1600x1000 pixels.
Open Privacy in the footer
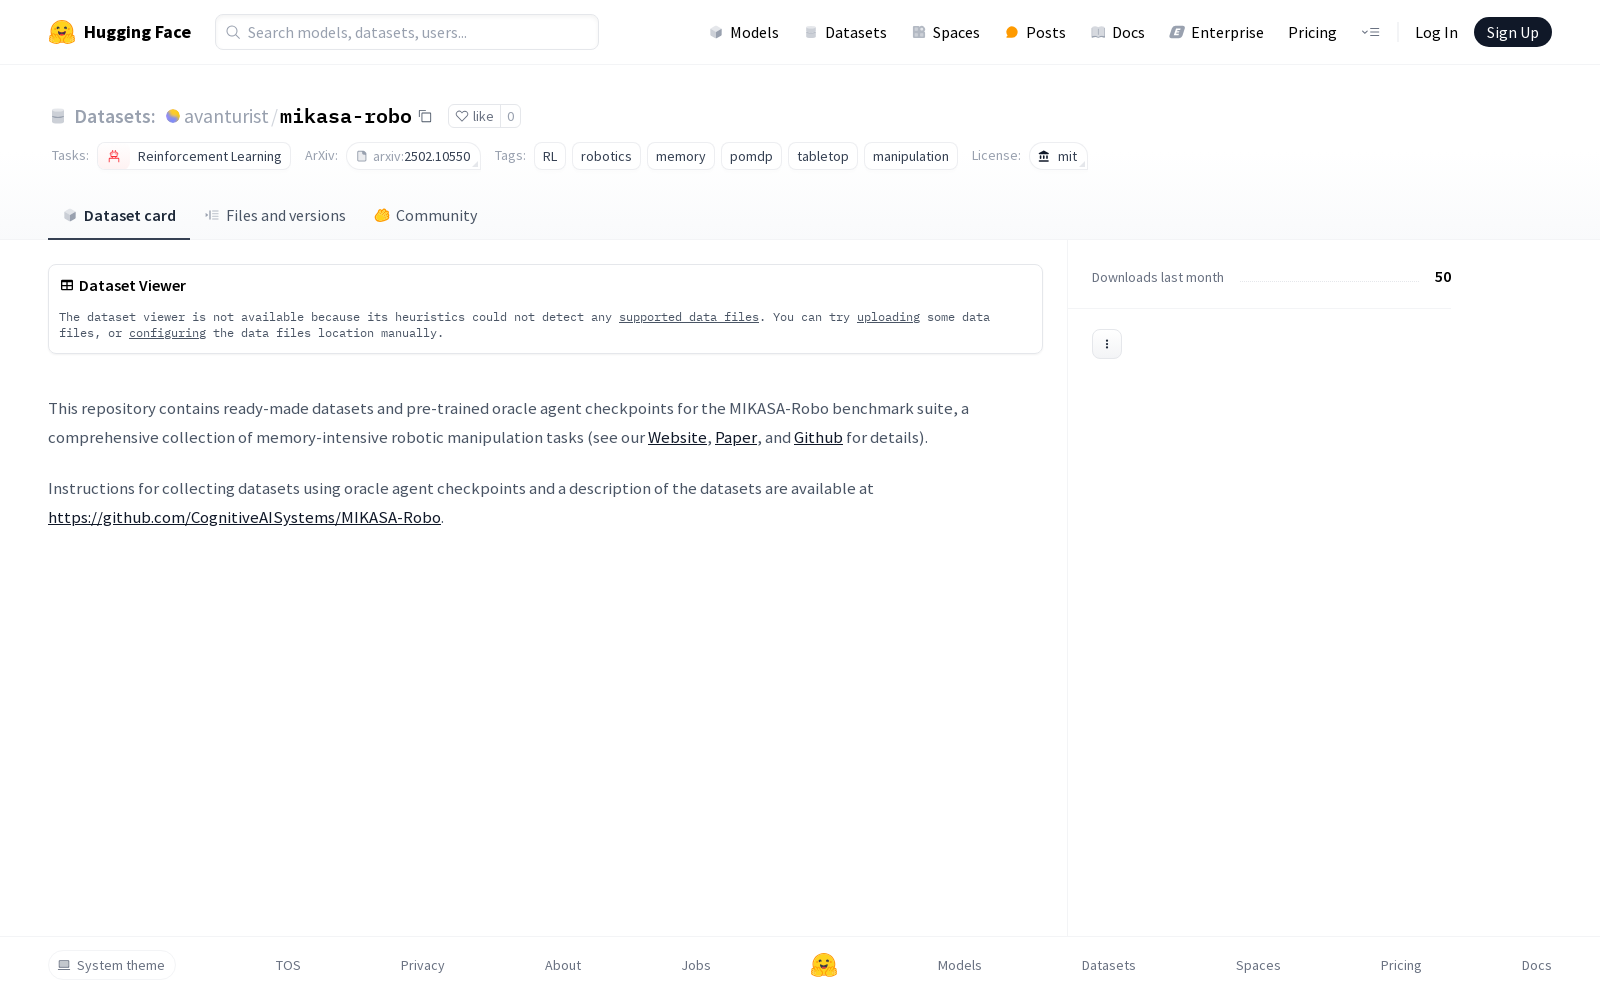[x=423, y=965]
